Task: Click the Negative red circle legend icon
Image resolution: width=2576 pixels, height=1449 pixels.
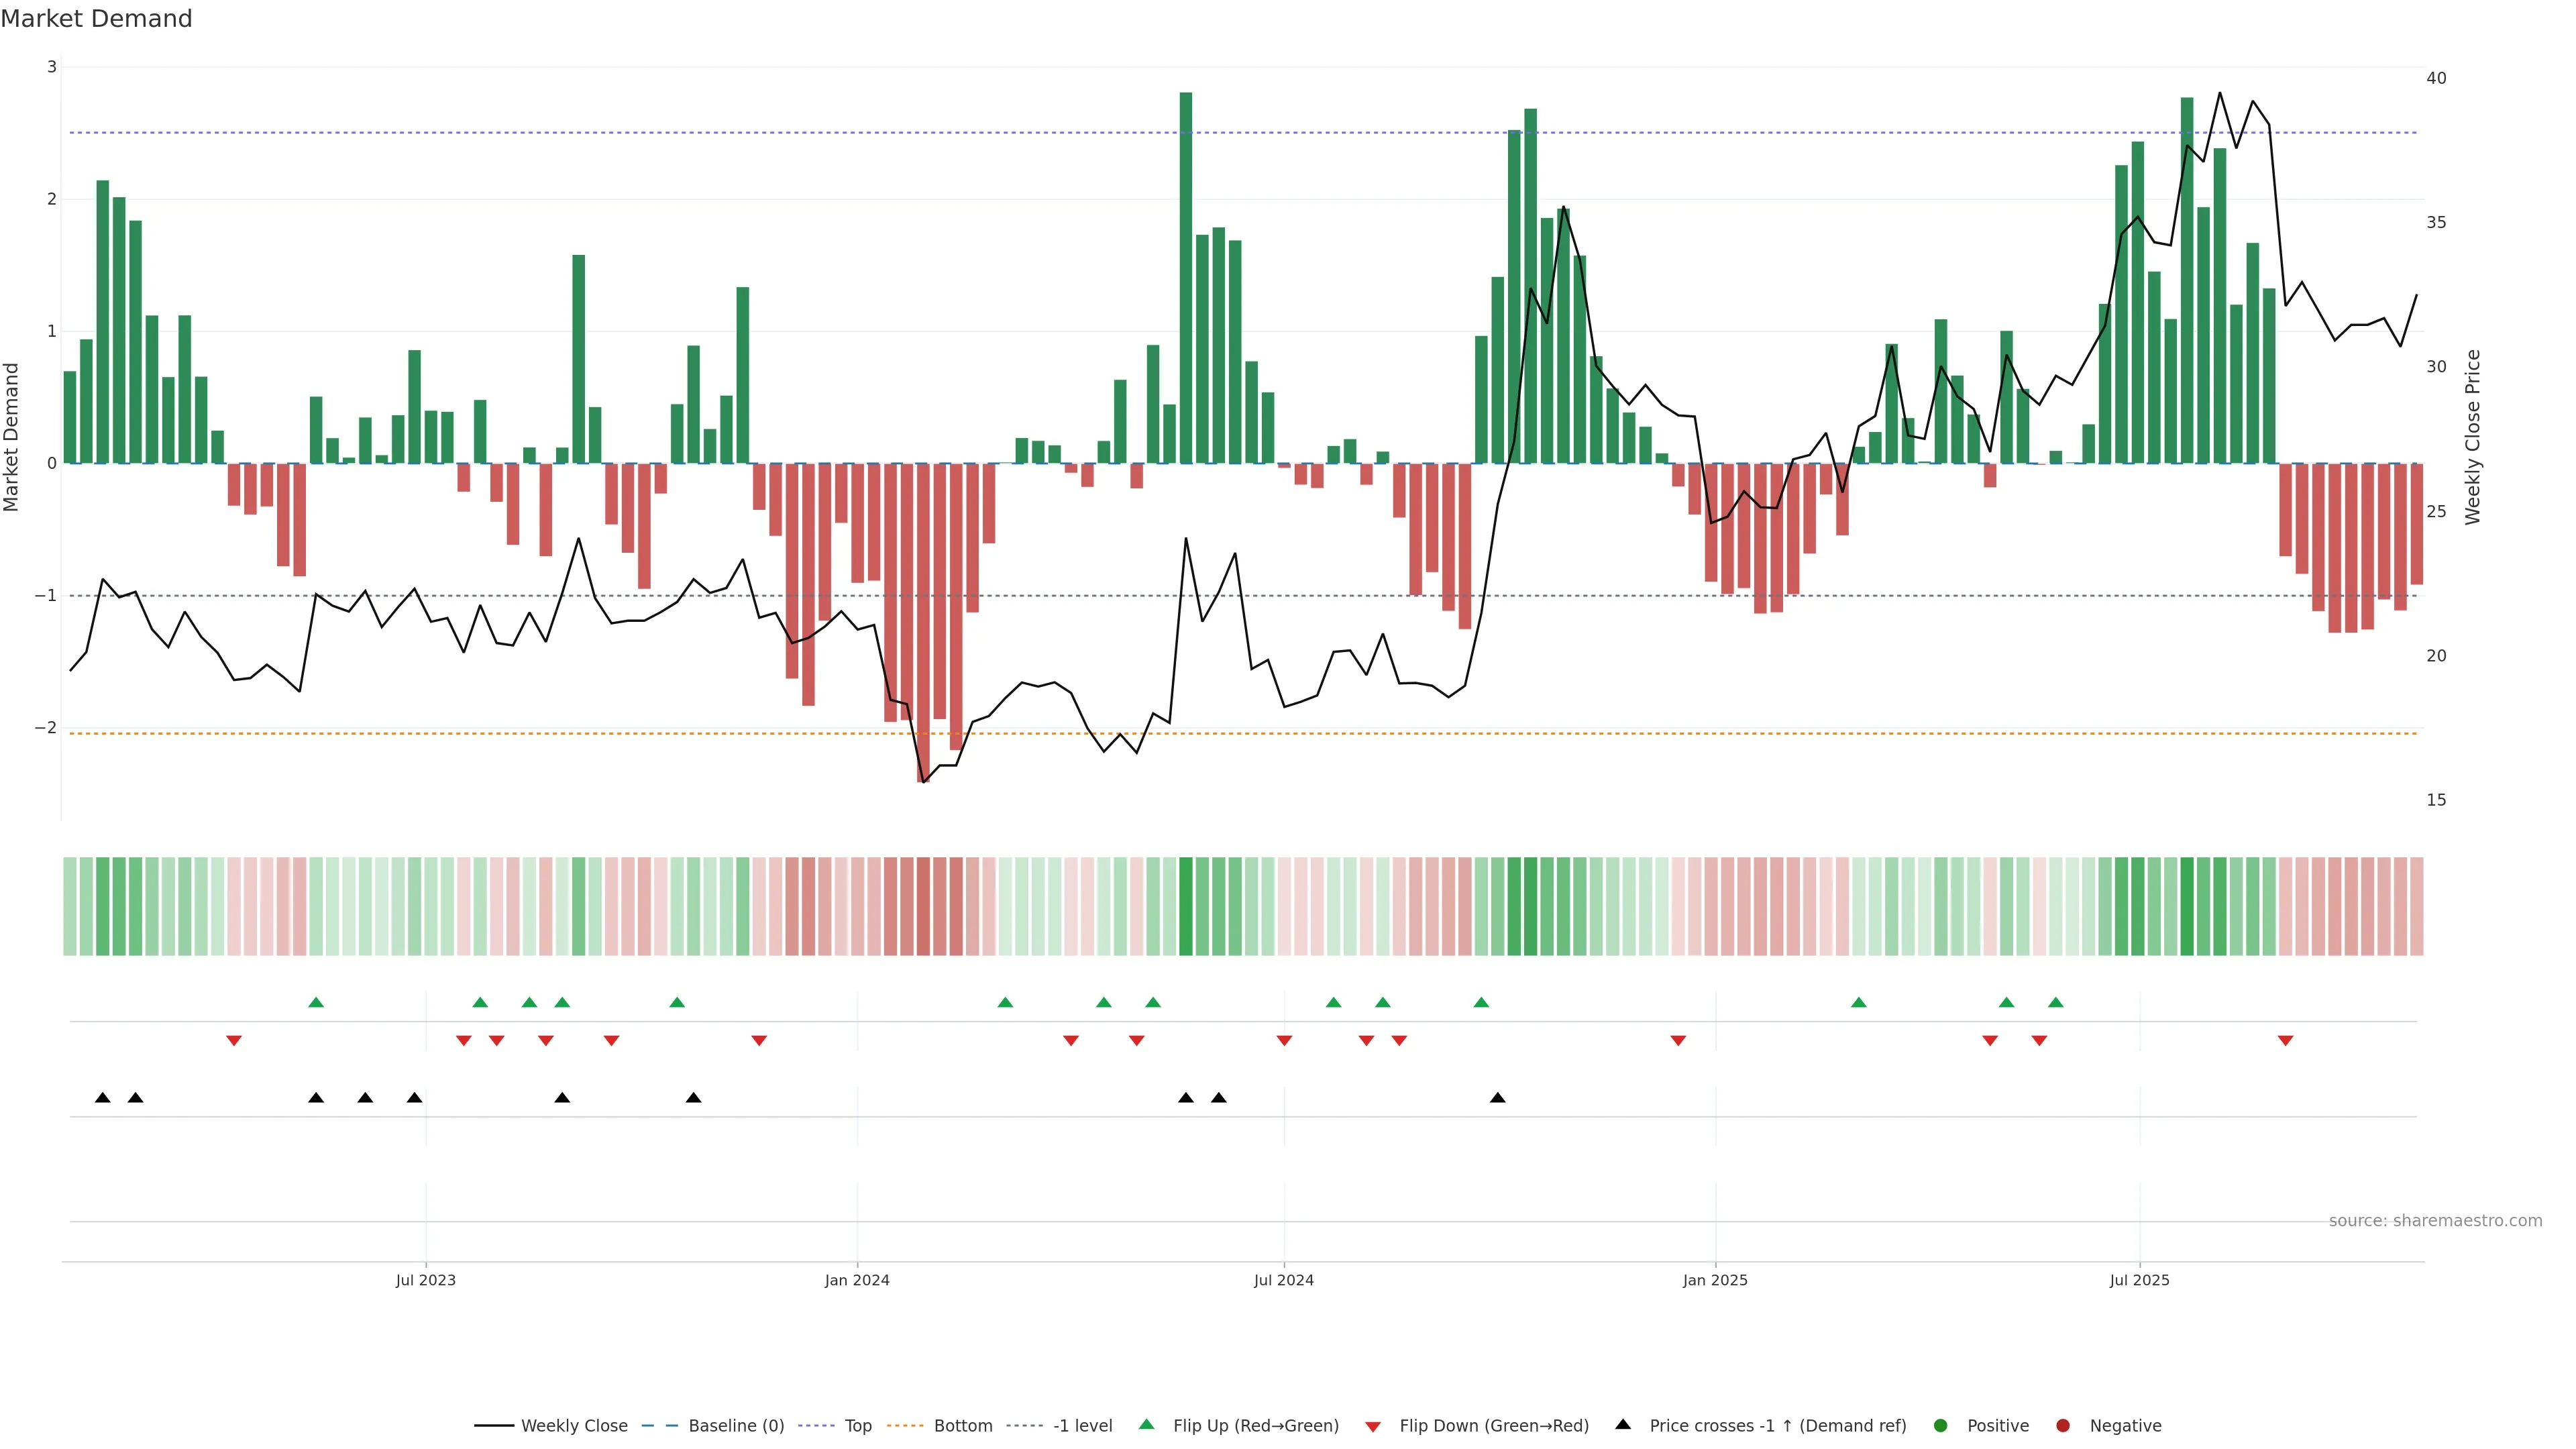Action: coord(2063,1426)
